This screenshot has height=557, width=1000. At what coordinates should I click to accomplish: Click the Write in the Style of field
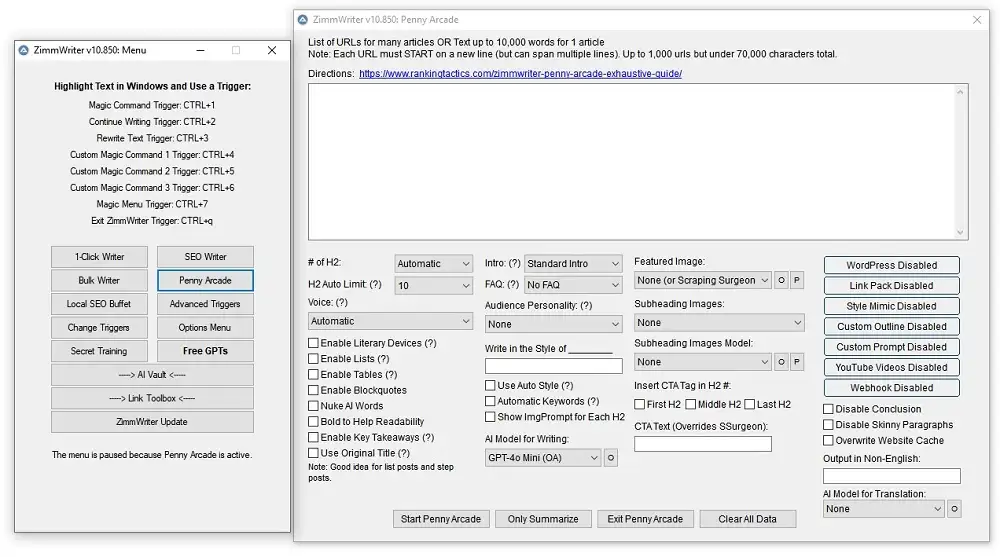click(x=553, y=366)
